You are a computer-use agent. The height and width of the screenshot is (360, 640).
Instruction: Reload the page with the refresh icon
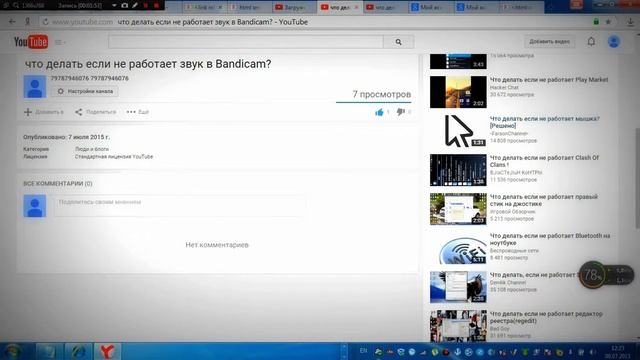pyautogui.click(x=45, y=22)
